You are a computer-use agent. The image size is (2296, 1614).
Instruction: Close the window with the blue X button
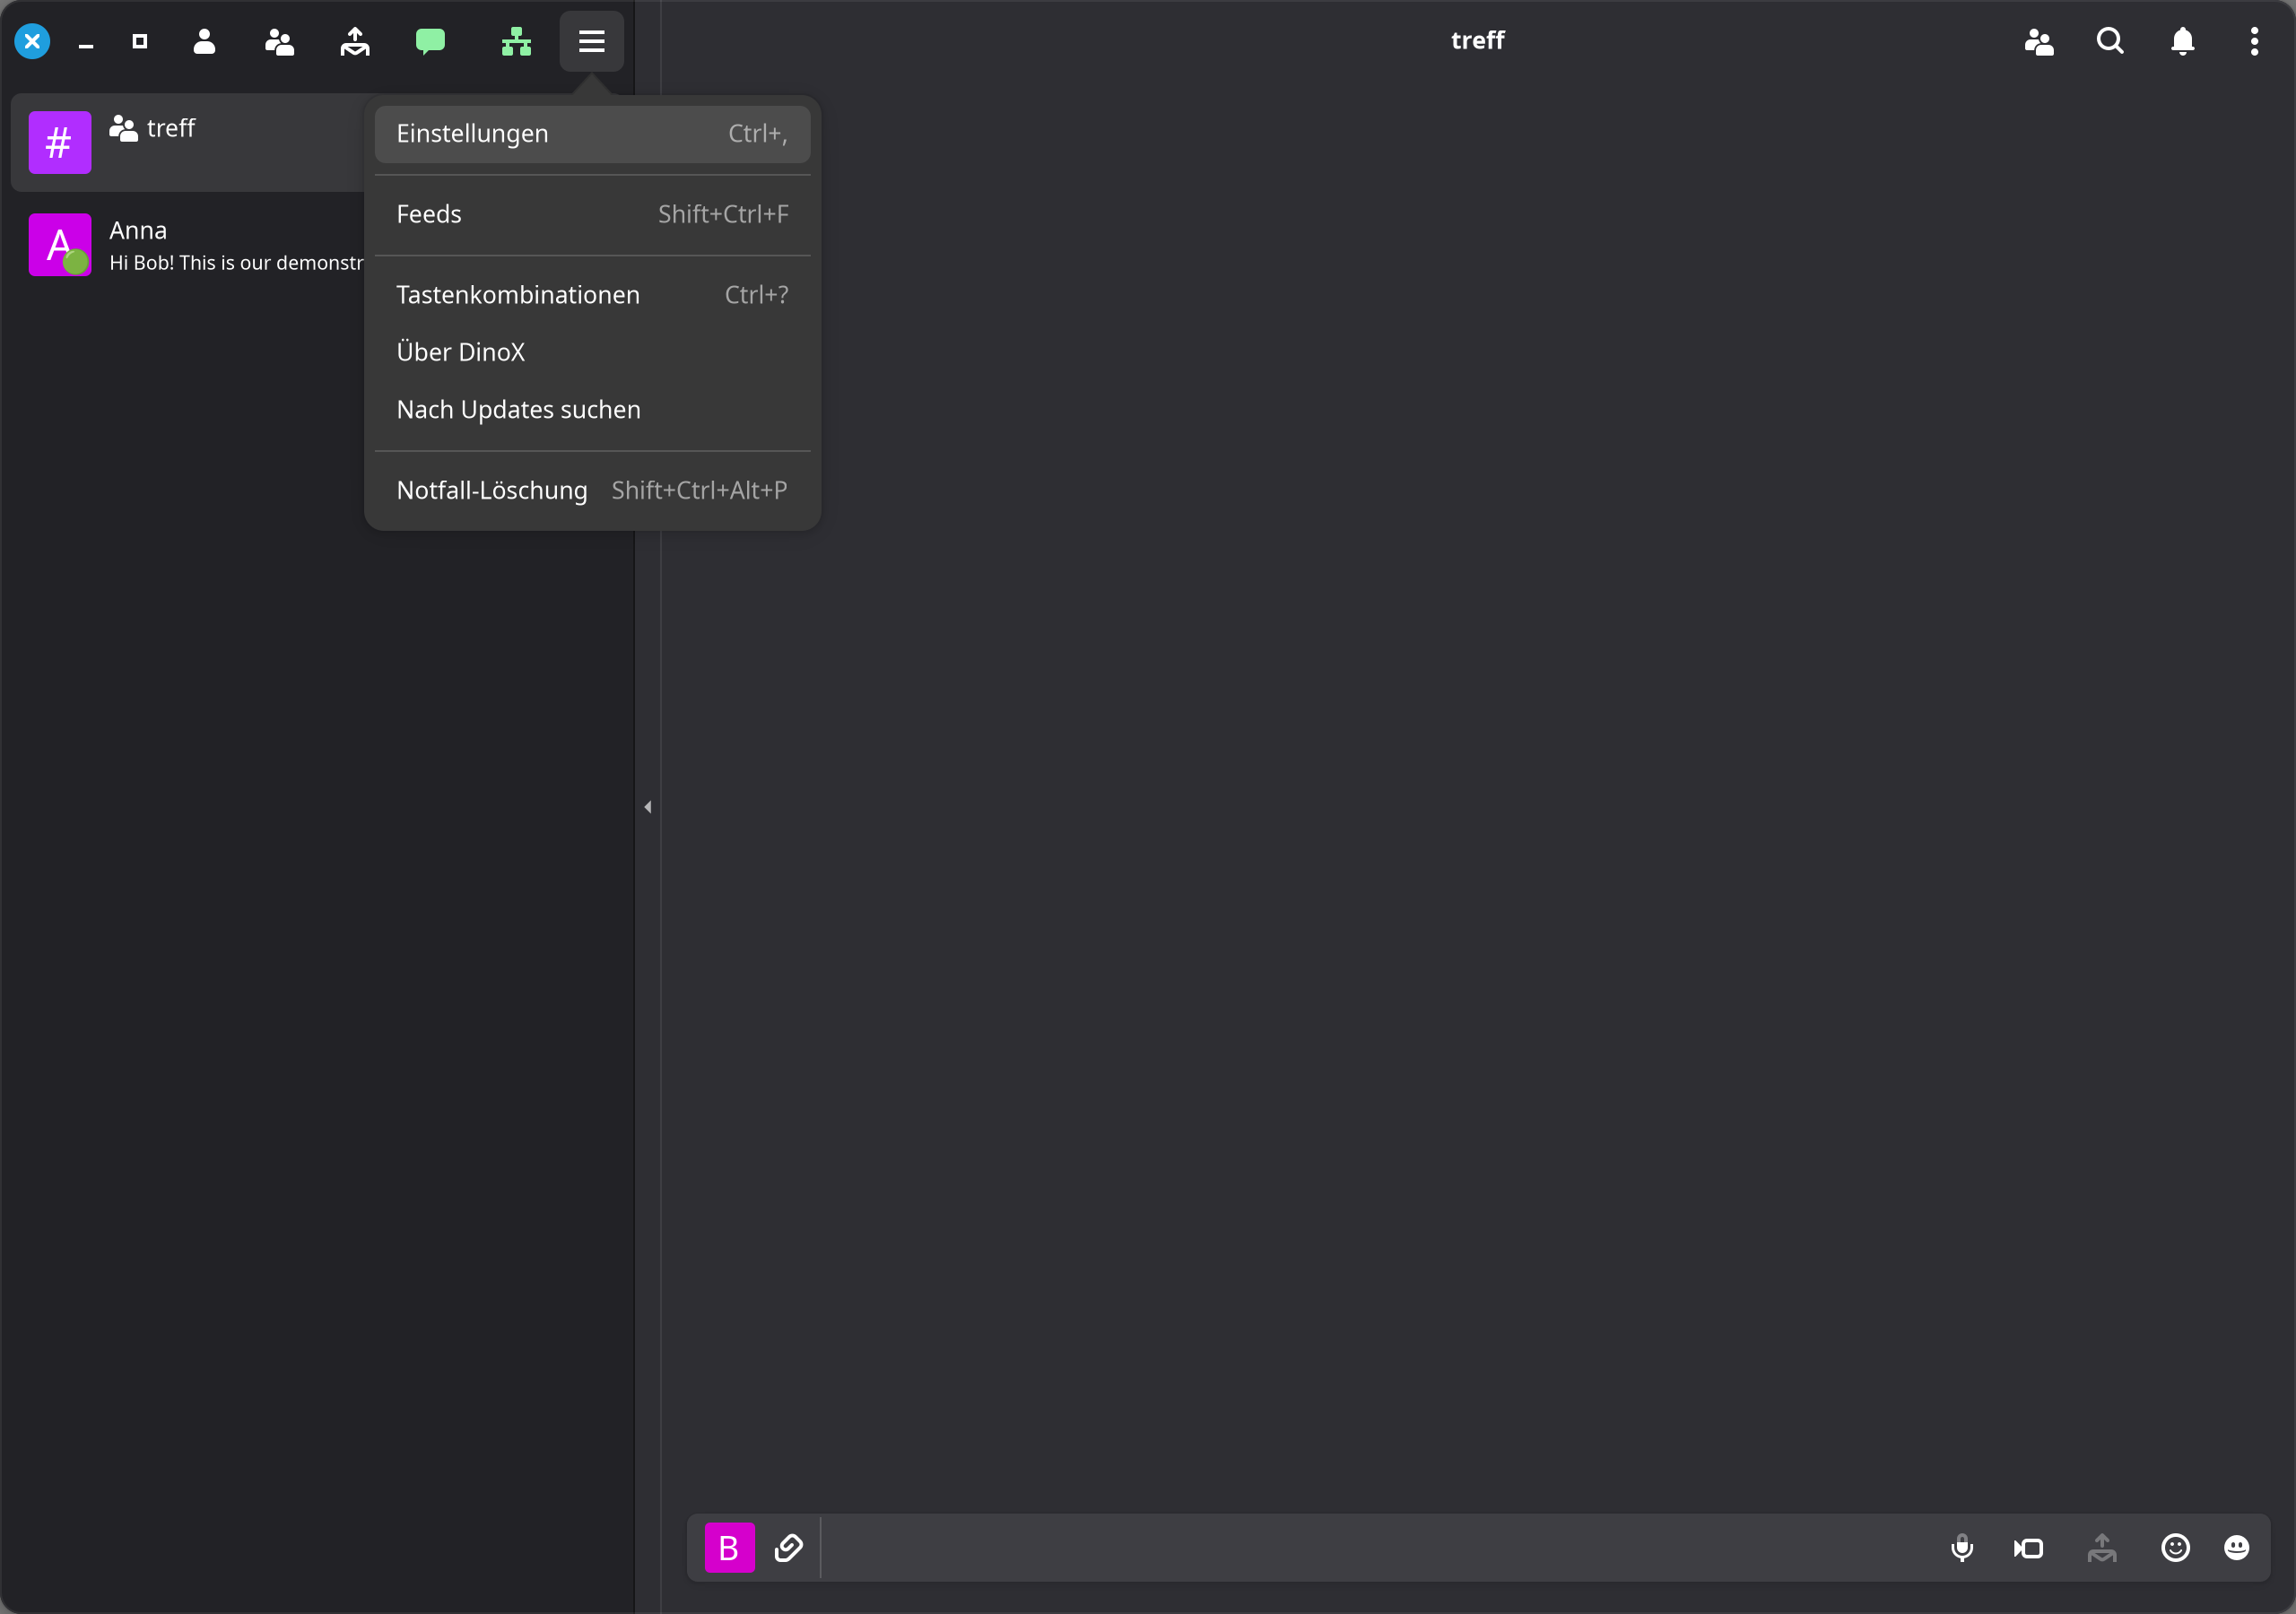click(32, 41)
